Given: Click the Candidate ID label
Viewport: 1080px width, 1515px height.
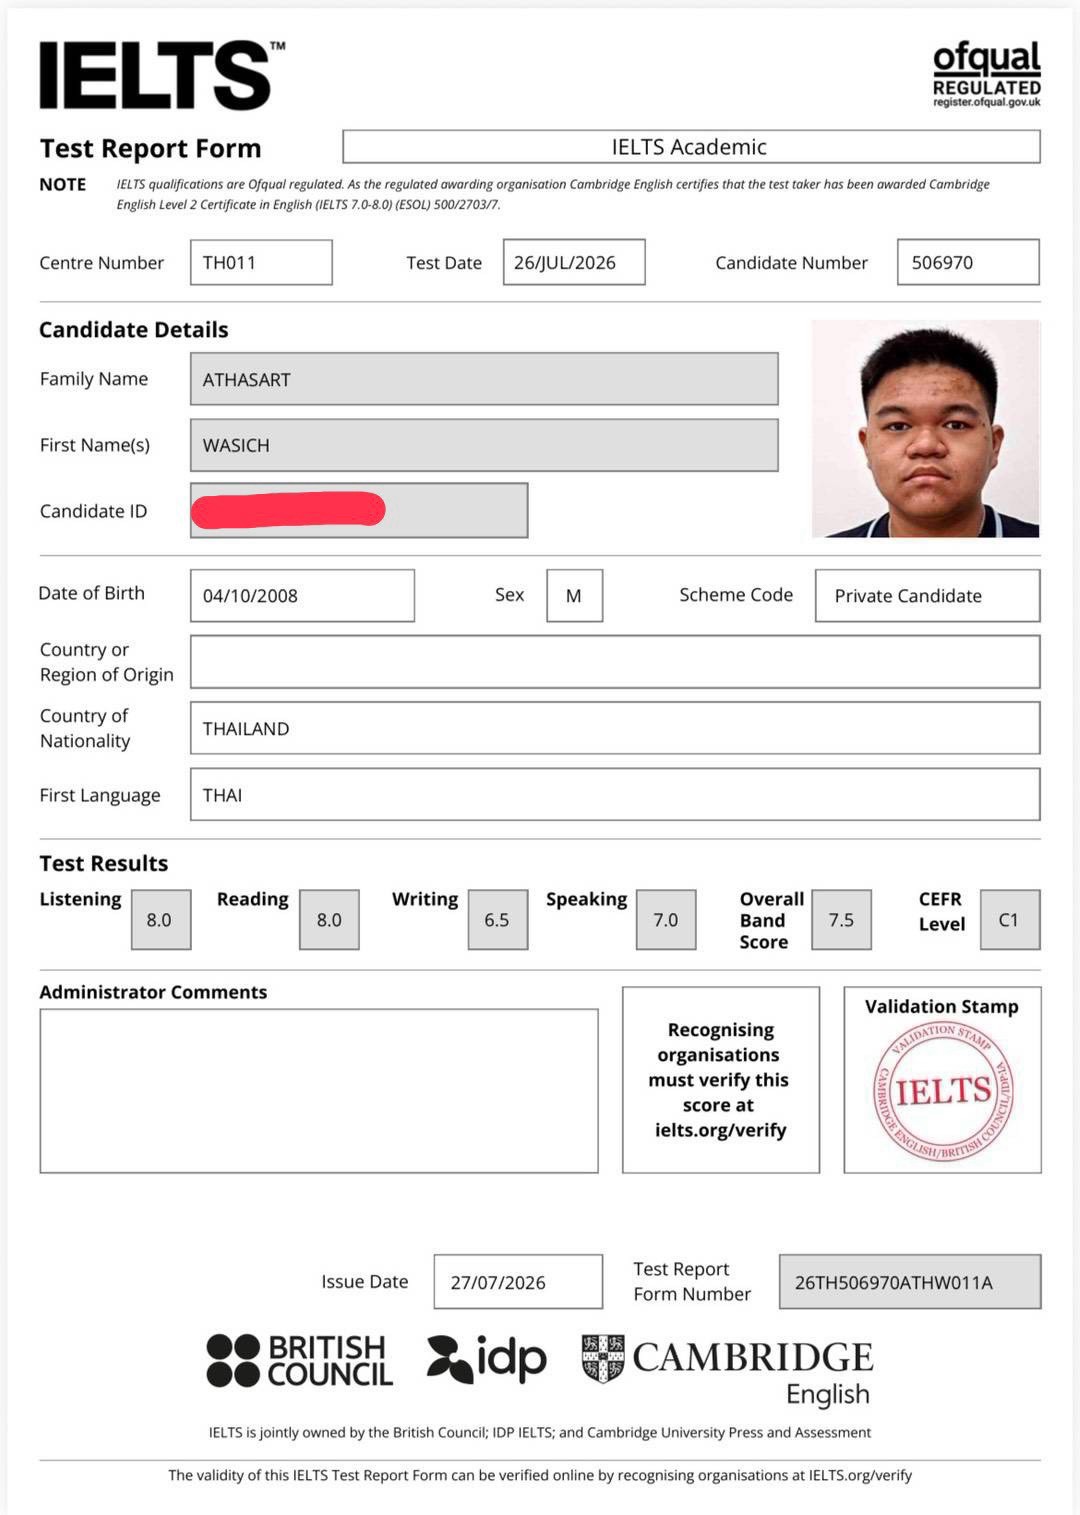Looking at the screenshot, I should (94, 511).
